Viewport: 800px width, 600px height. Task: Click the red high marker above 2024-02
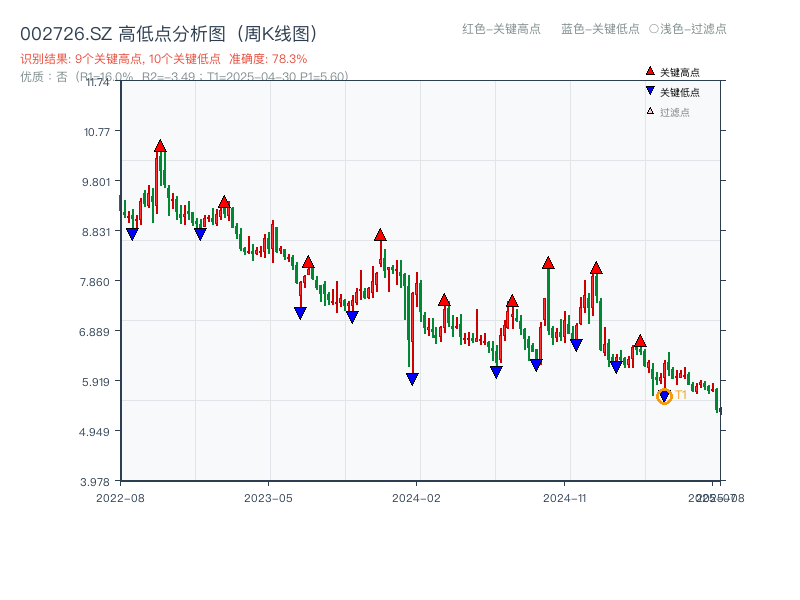(x=379, y=234)
